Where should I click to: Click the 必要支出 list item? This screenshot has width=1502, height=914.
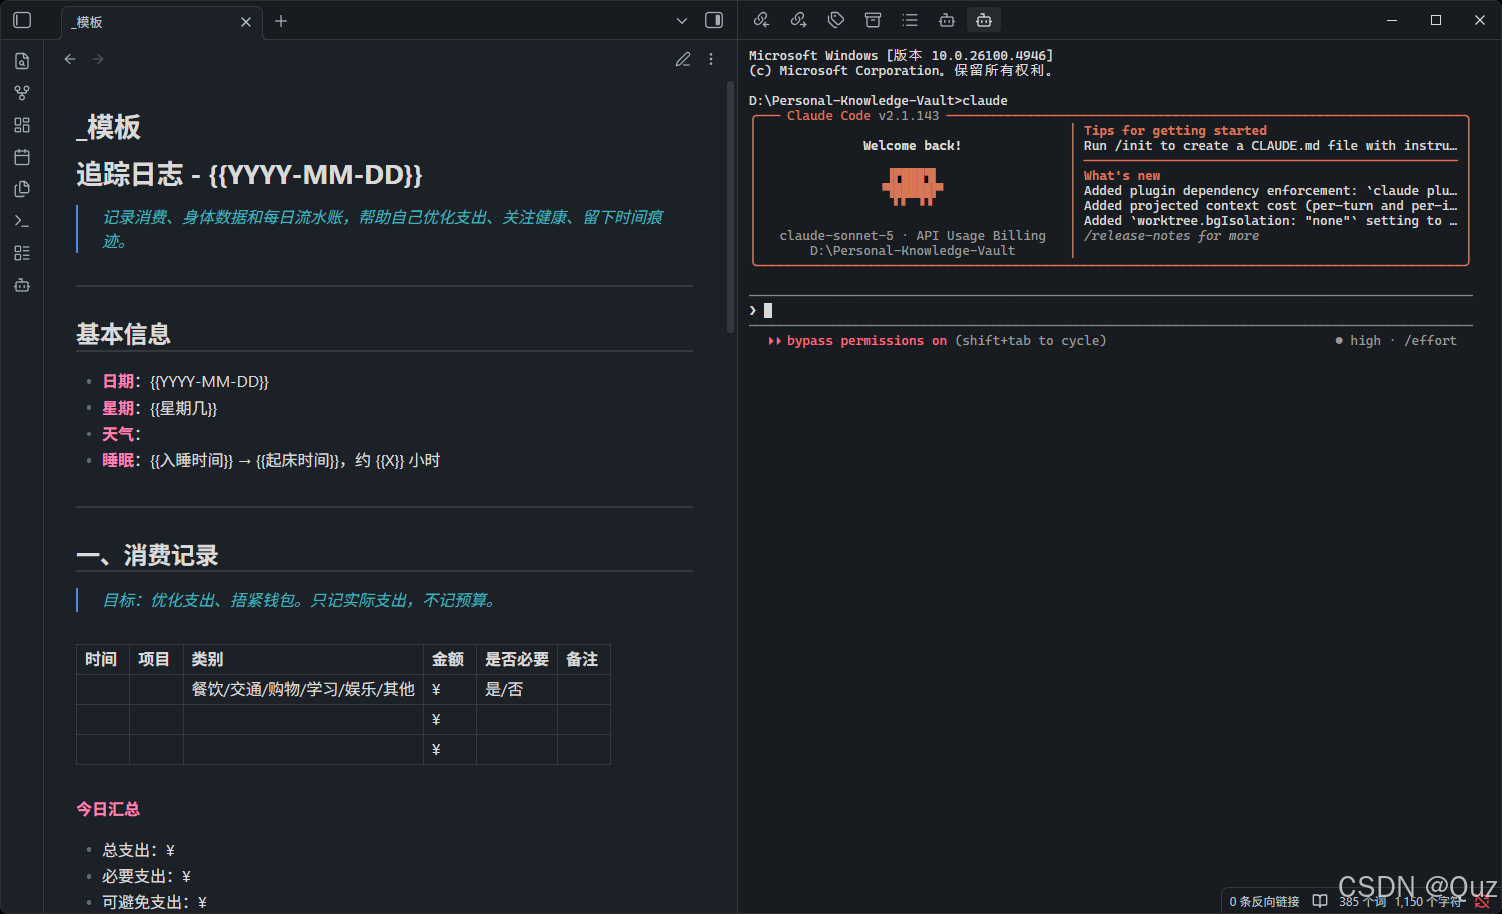pyautogui.click(x=146, y=876)
